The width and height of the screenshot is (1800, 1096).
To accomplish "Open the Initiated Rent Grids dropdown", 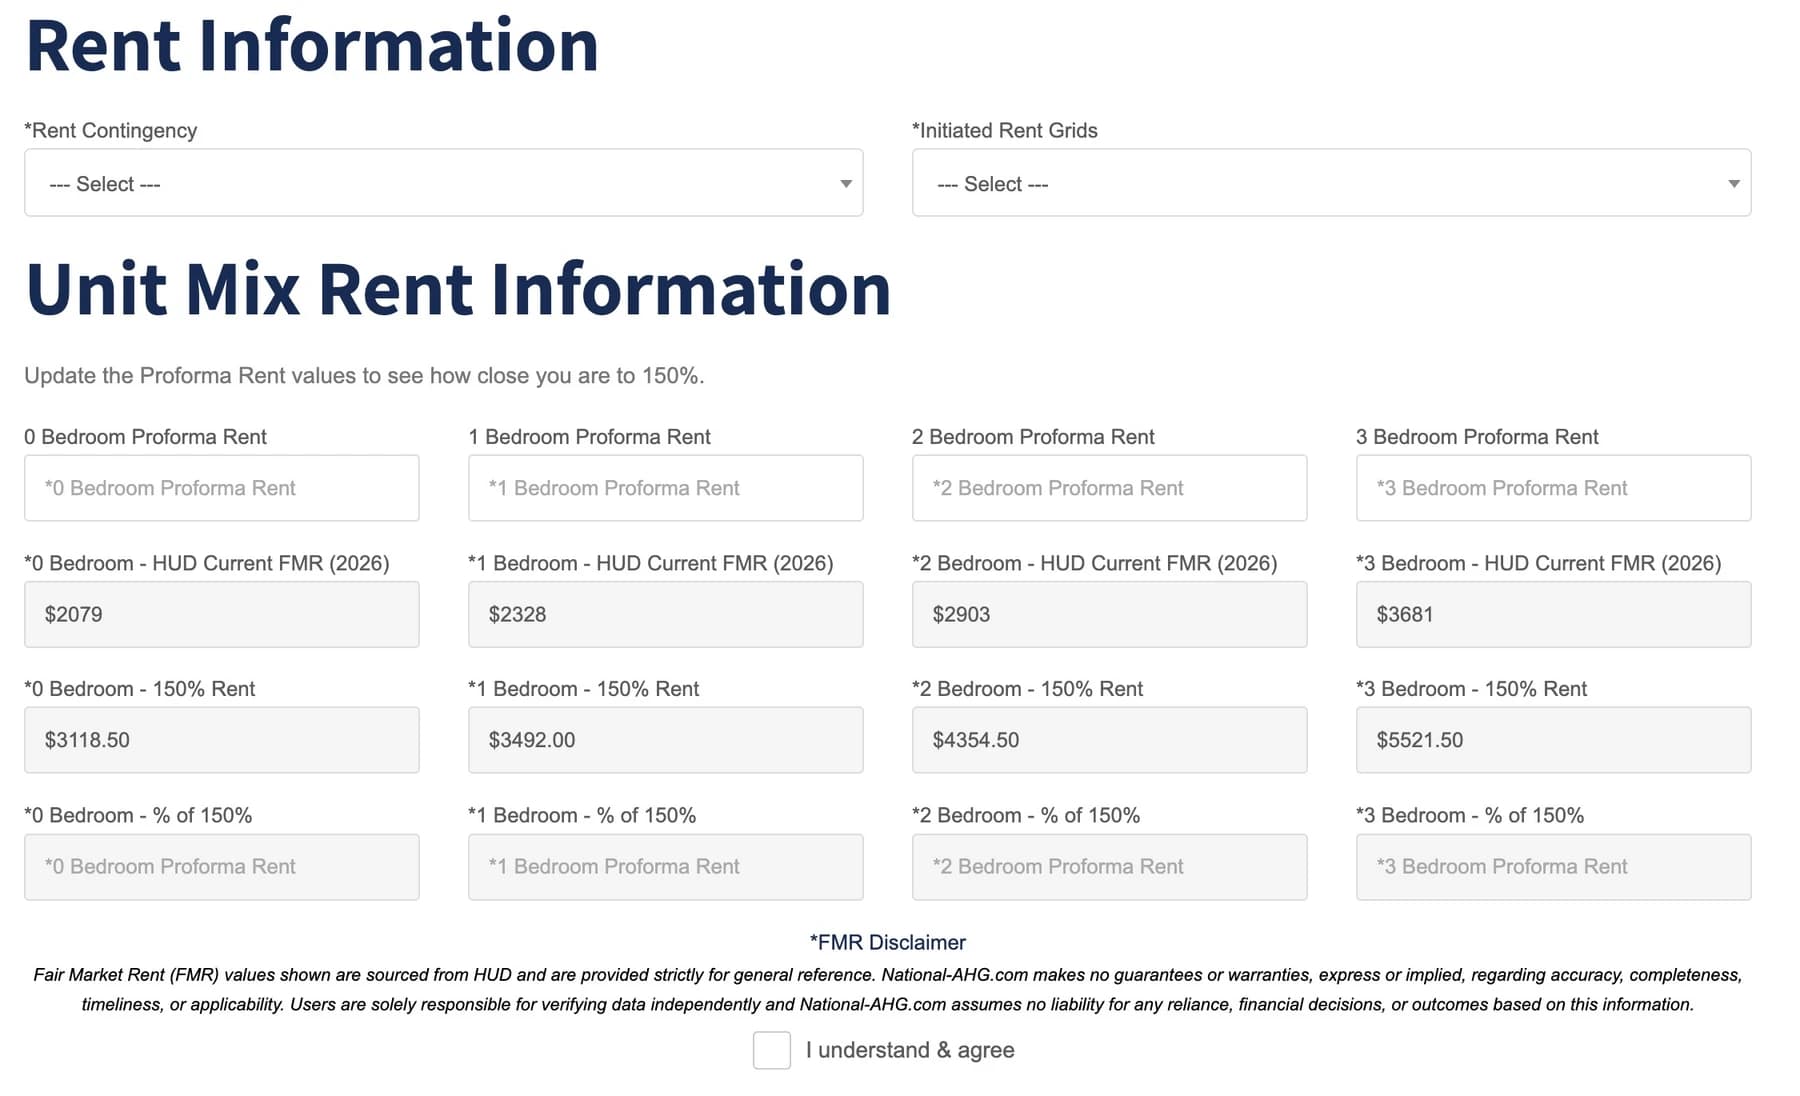I will pos(1331,183).
